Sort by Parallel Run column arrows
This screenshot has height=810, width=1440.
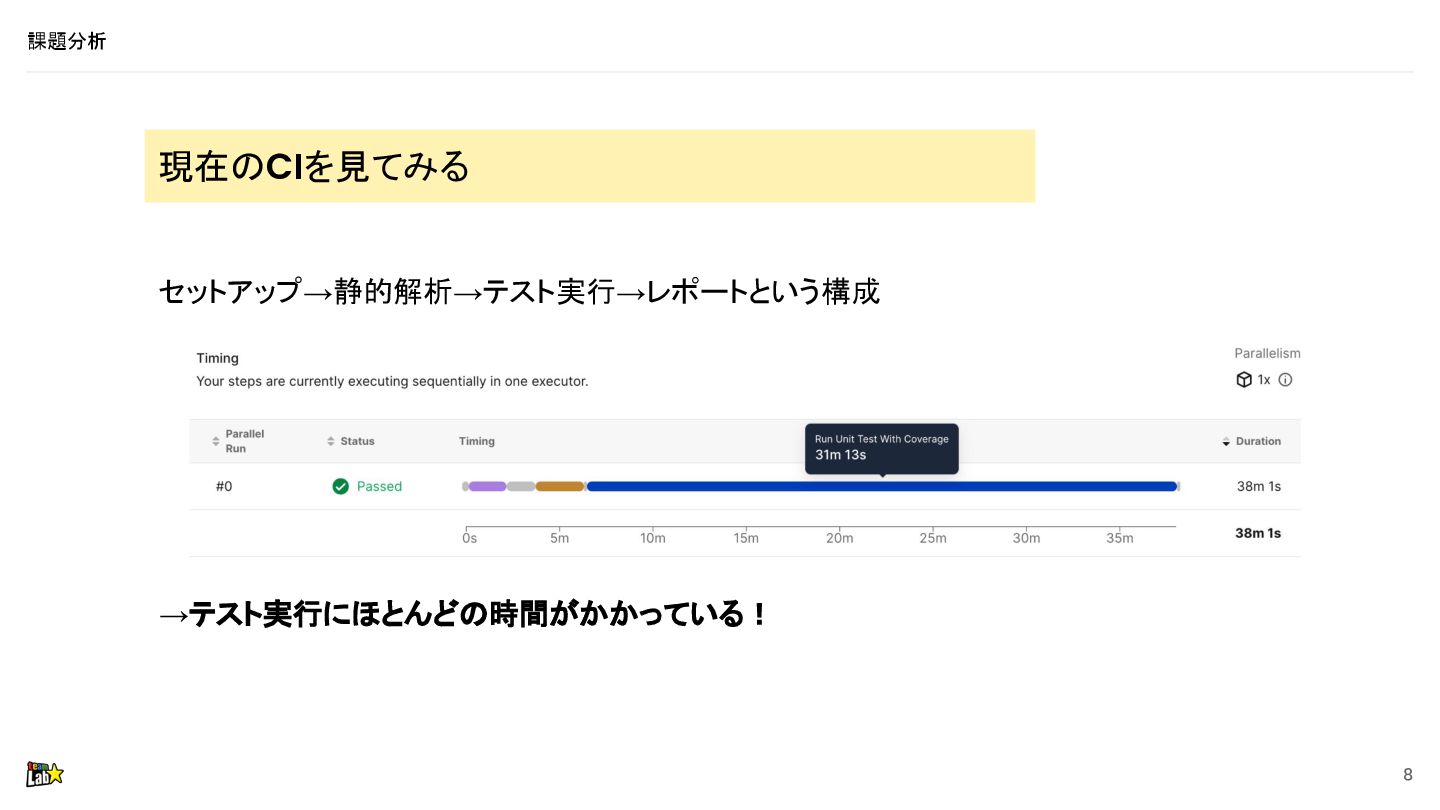215,441
